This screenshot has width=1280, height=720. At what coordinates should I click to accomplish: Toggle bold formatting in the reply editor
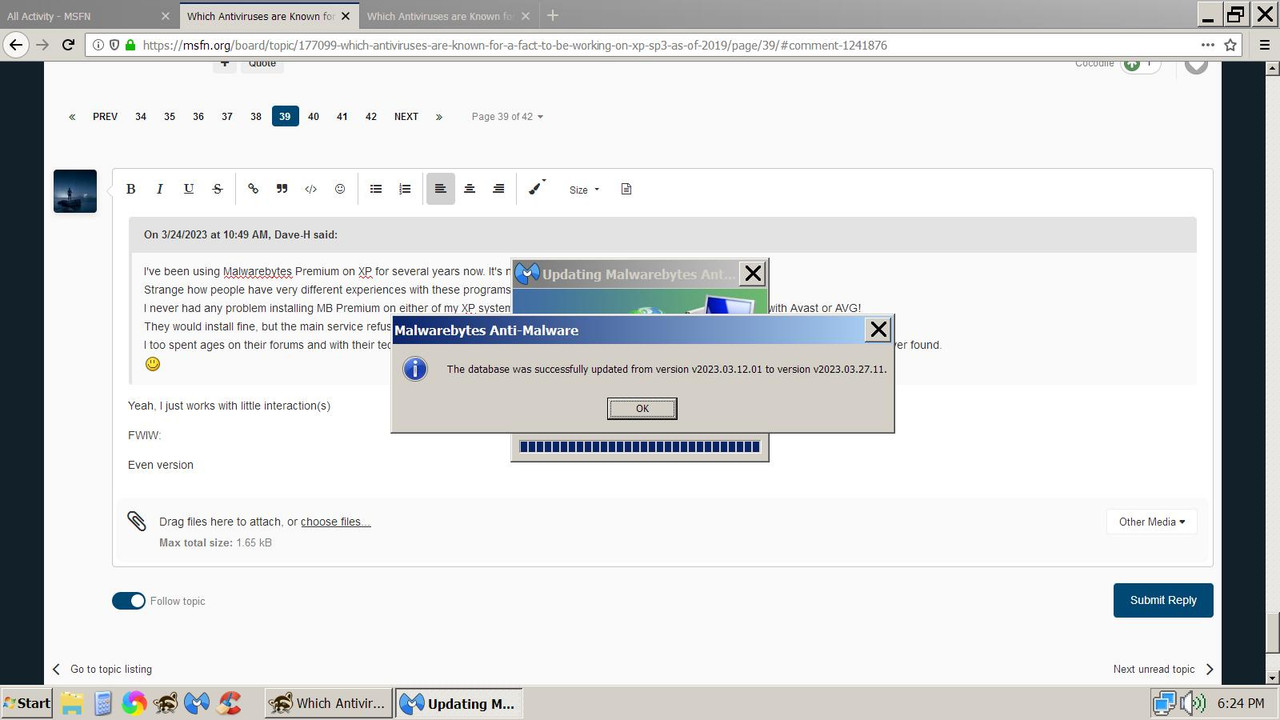pos(130,189)
